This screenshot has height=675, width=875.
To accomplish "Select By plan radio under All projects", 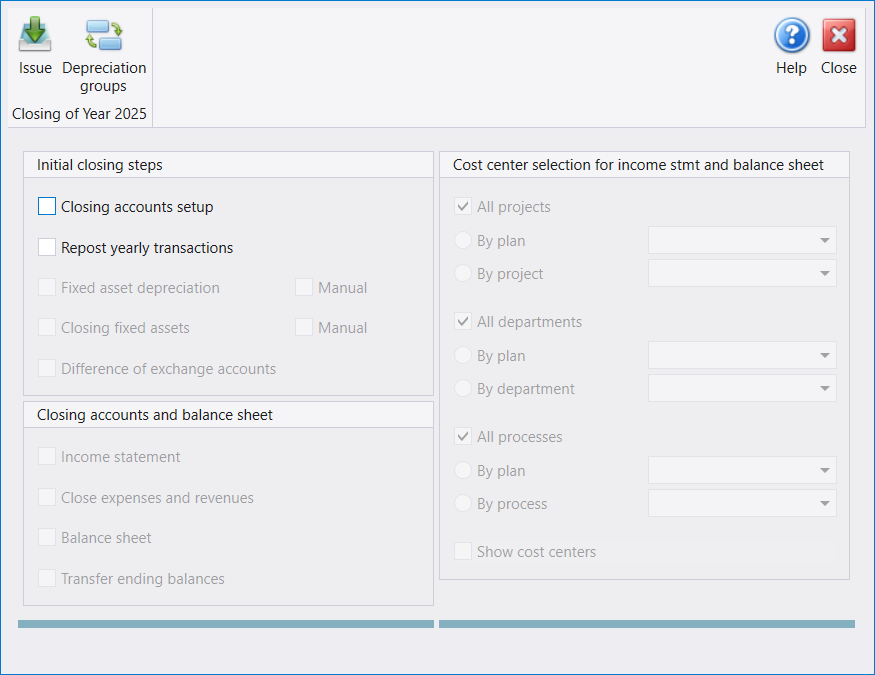I will 463,240.
